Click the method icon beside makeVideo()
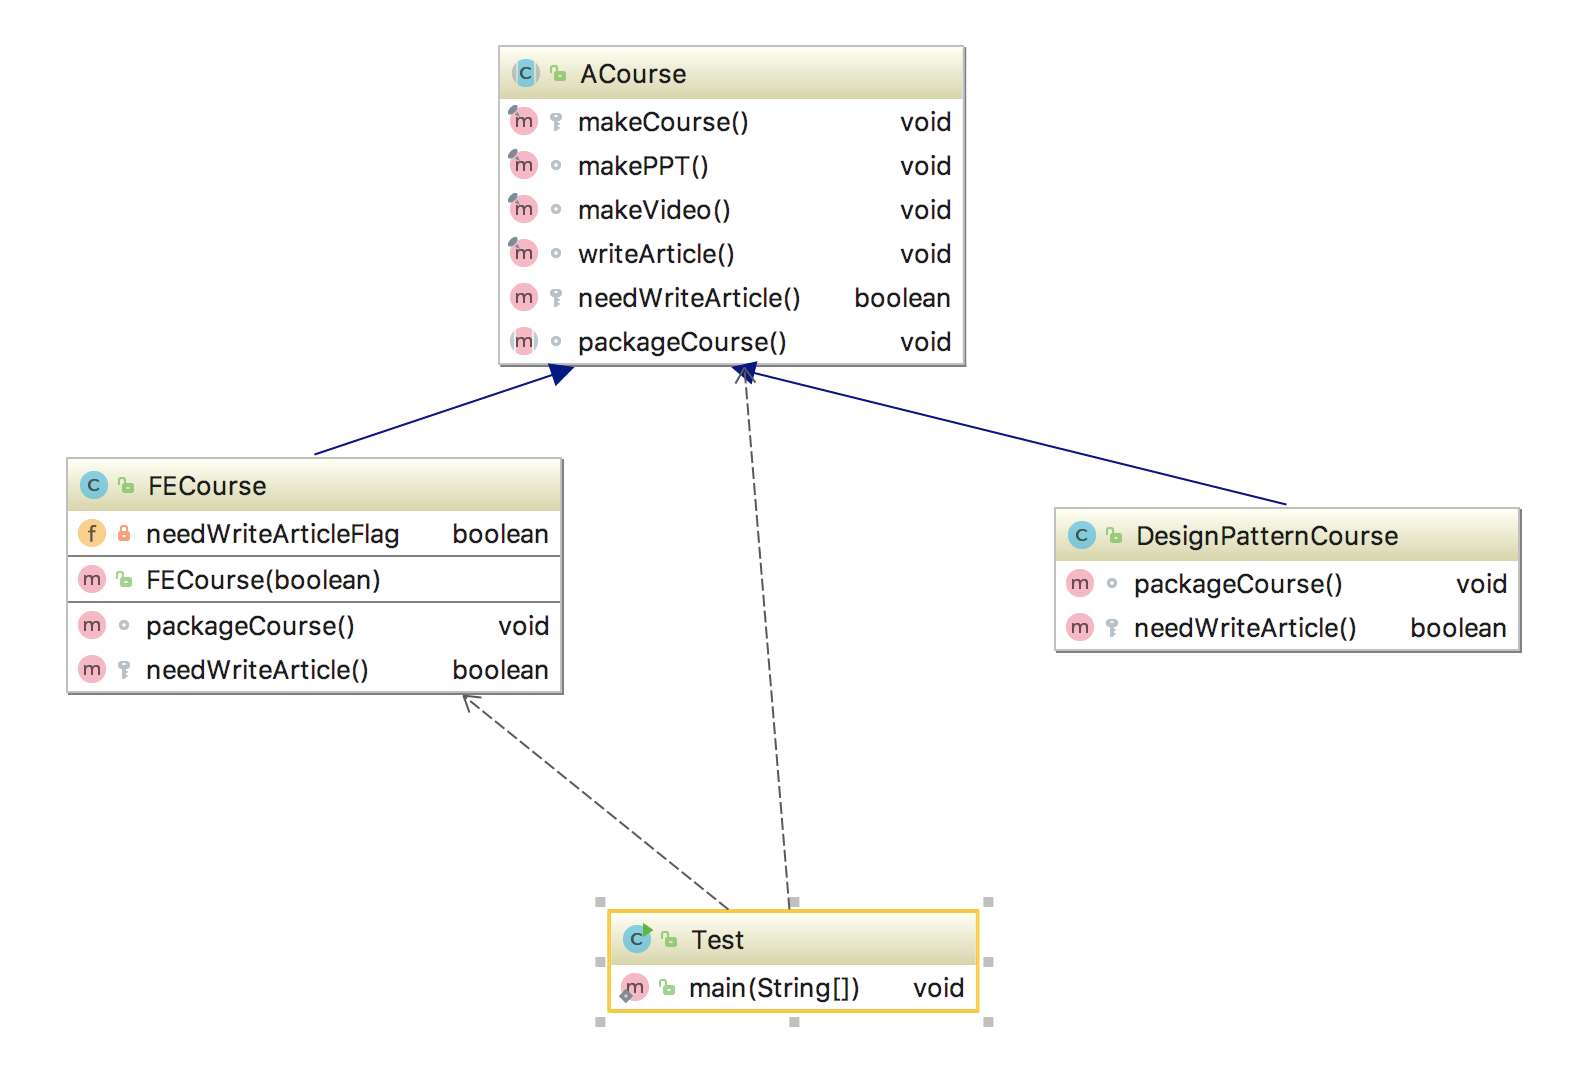The width and height of the screenshot is (1592, 1080). (x=523, y=209)
